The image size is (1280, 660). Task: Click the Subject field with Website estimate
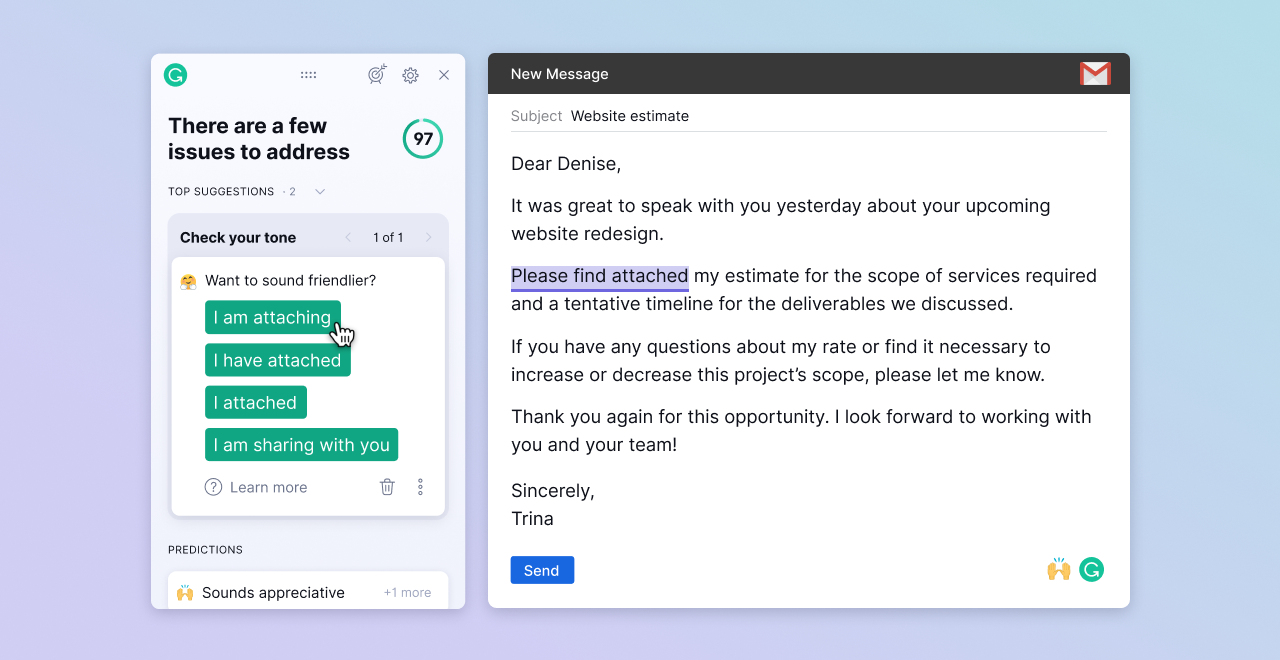coord(629,116)
